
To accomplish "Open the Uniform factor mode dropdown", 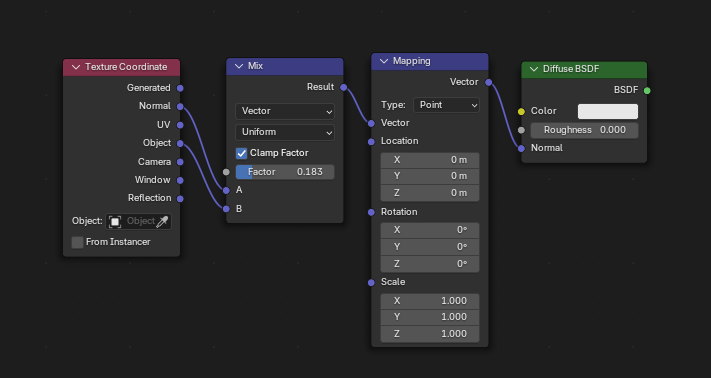I will [285, 132].
